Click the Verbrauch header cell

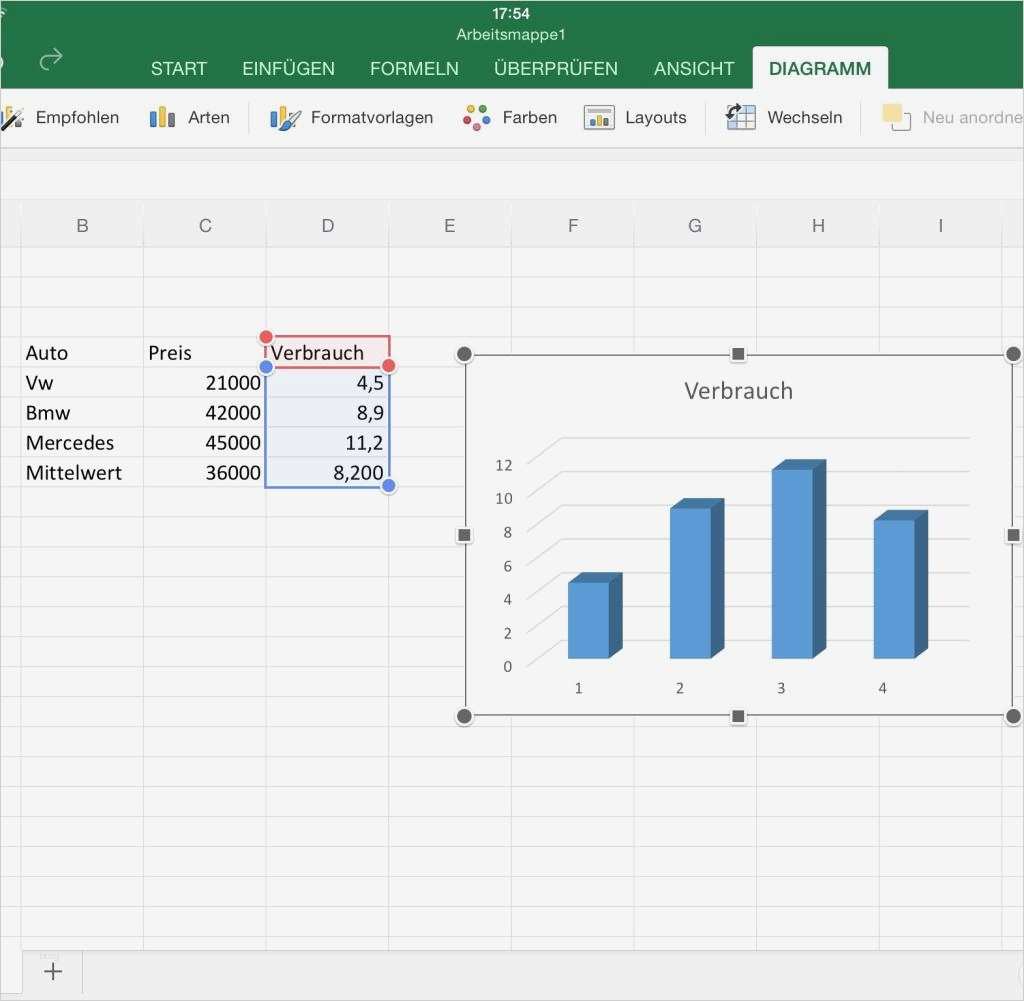[328, 353]
